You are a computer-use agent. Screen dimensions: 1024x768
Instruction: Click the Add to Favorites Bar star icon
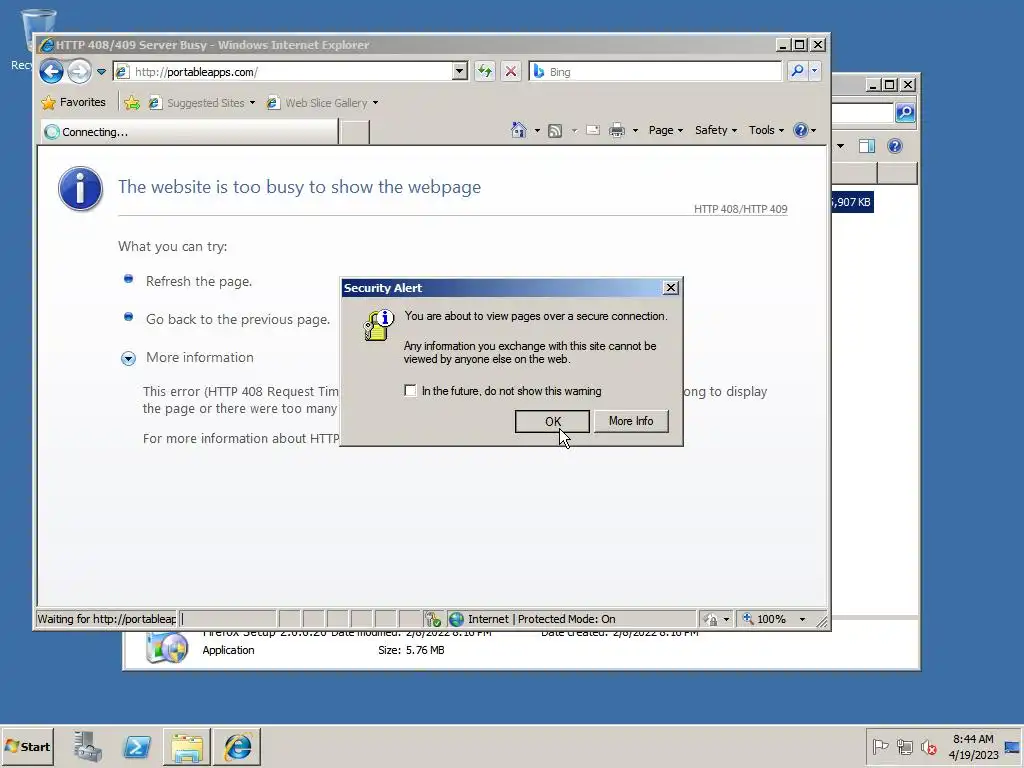[x=132, y=103]
